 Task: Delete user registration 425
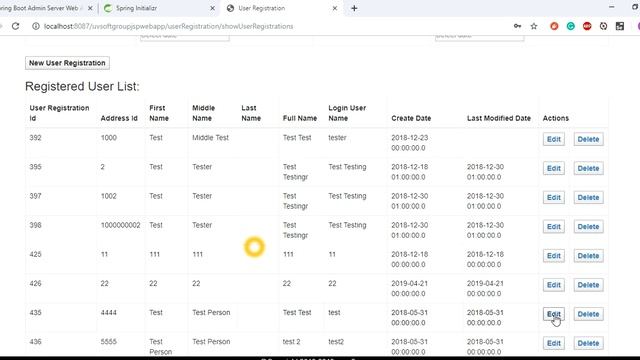(588, 256)
